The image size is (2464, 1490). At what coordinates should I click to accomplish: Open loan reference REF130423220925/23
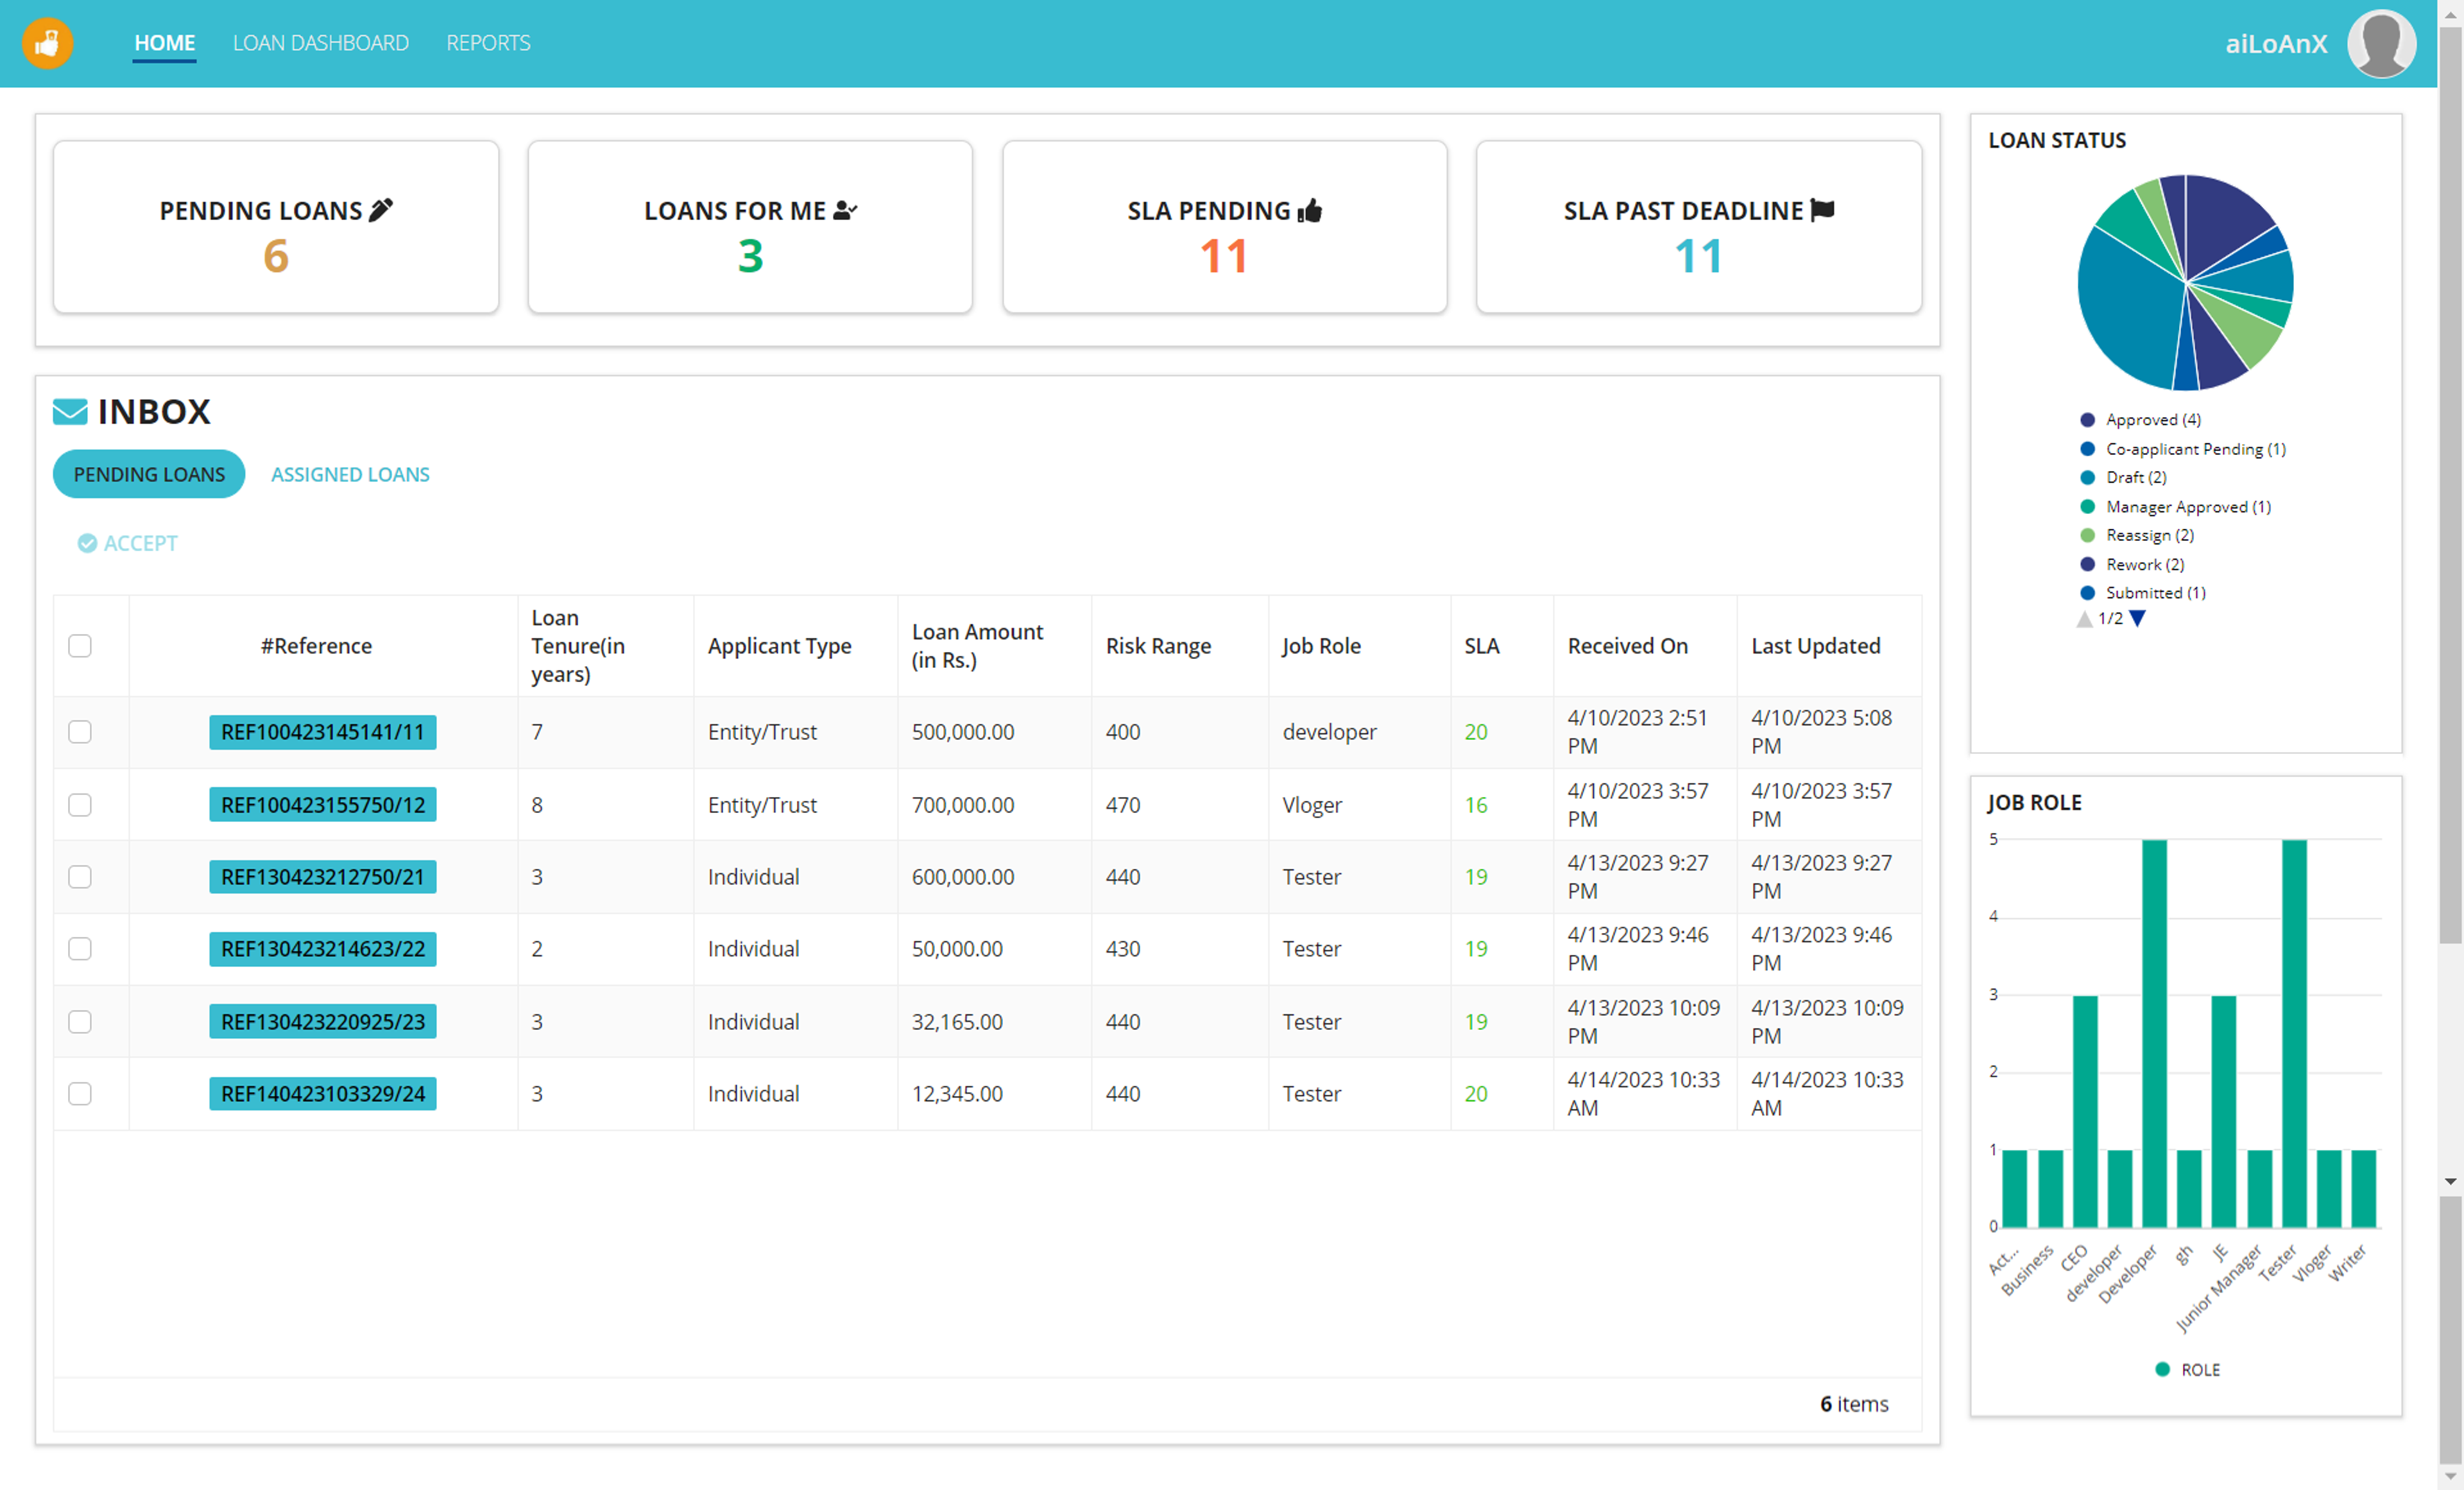(323, 1022)
